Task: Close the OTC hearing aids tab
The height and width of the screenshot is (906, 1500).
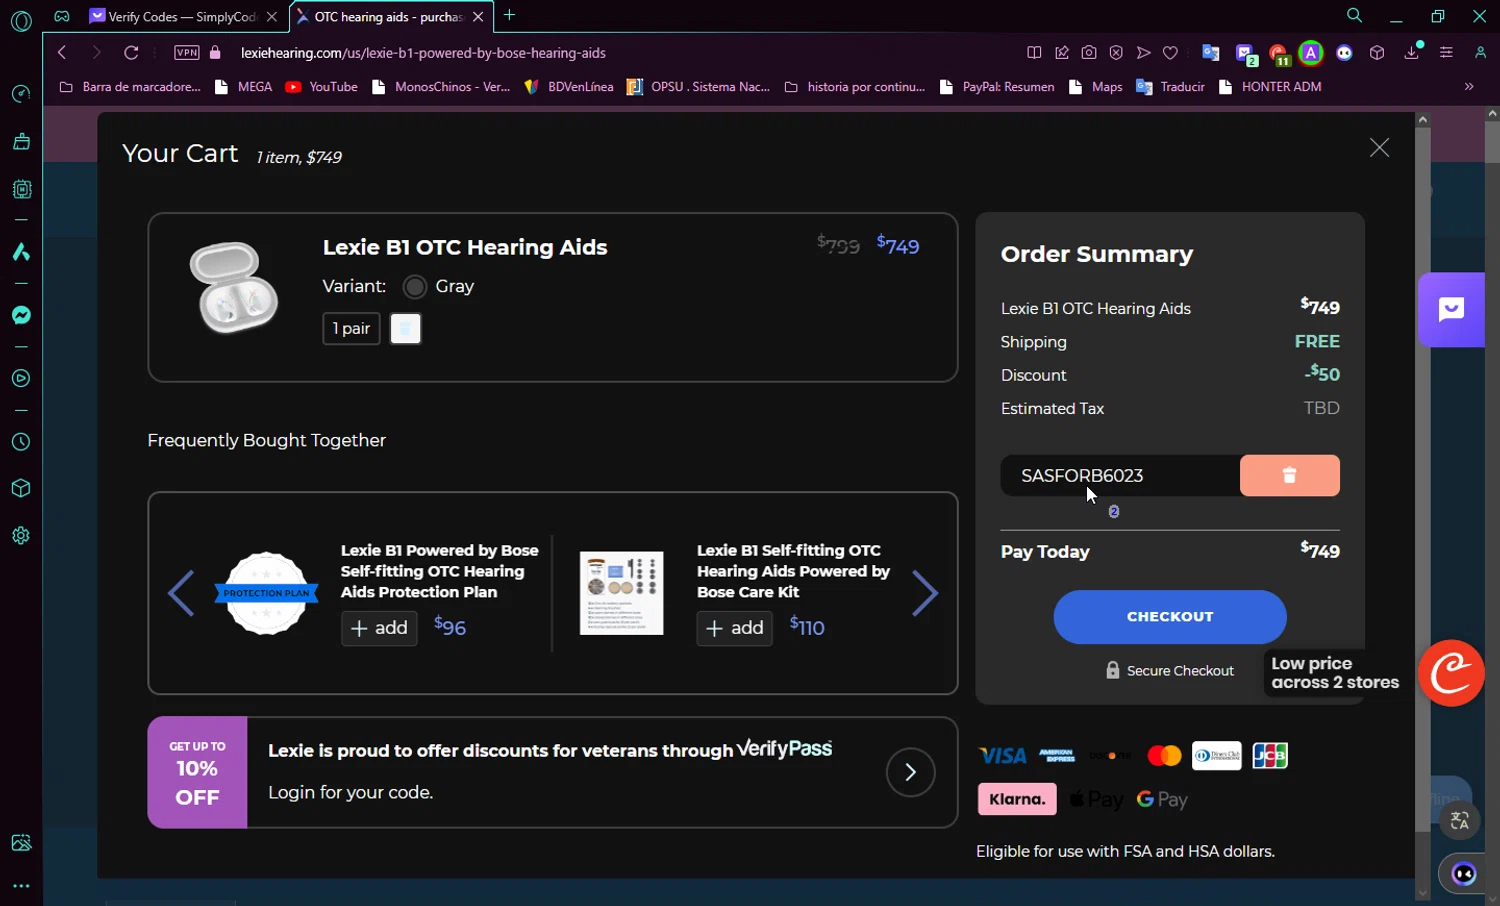Action: [x=478, y=17]
